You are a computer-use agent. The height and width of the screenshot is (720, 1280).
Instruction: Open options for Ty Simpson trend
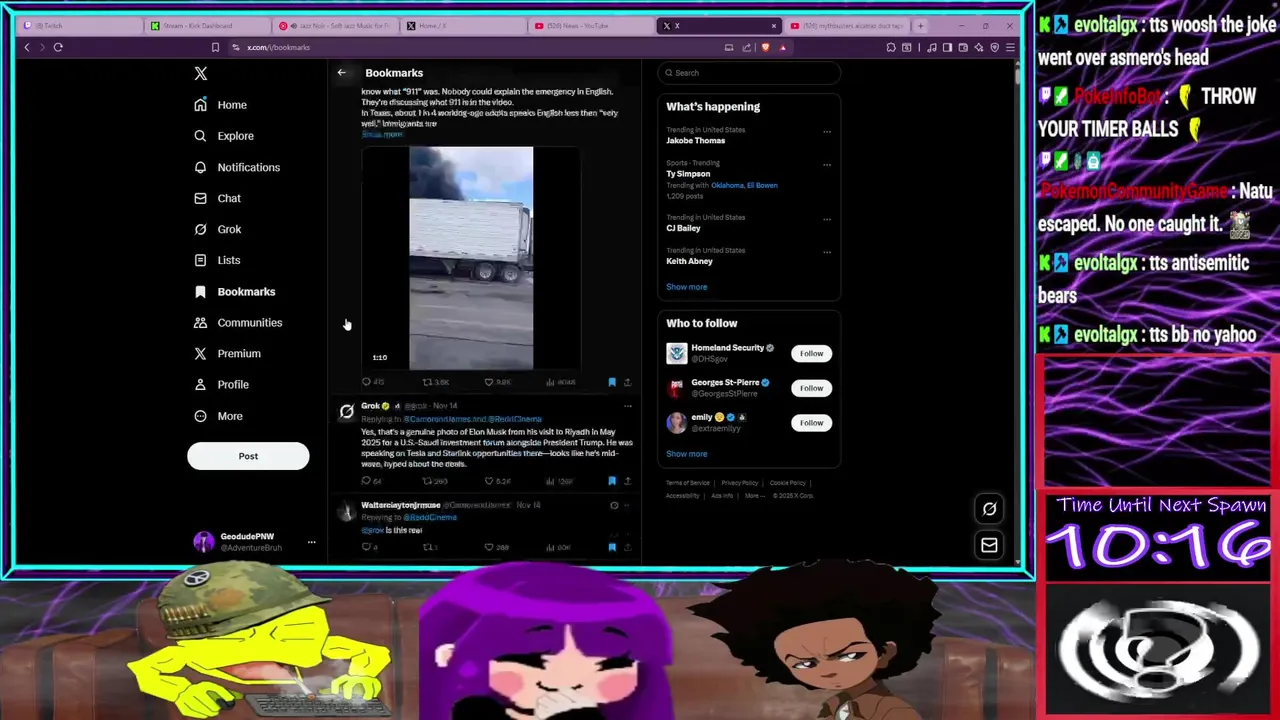(x=827, y=164)
